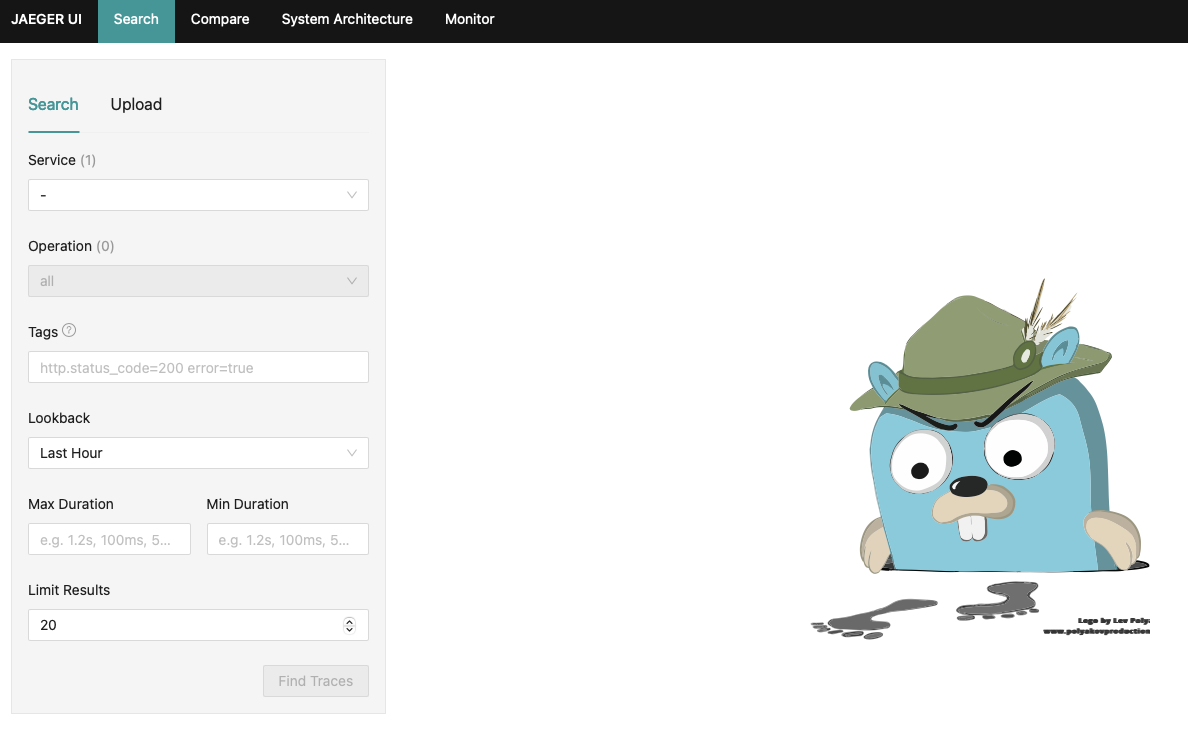Viewport: 1188px width, 740px height.
Task: Click the stepper arrows in Limit Results
Action: [349, 625]
